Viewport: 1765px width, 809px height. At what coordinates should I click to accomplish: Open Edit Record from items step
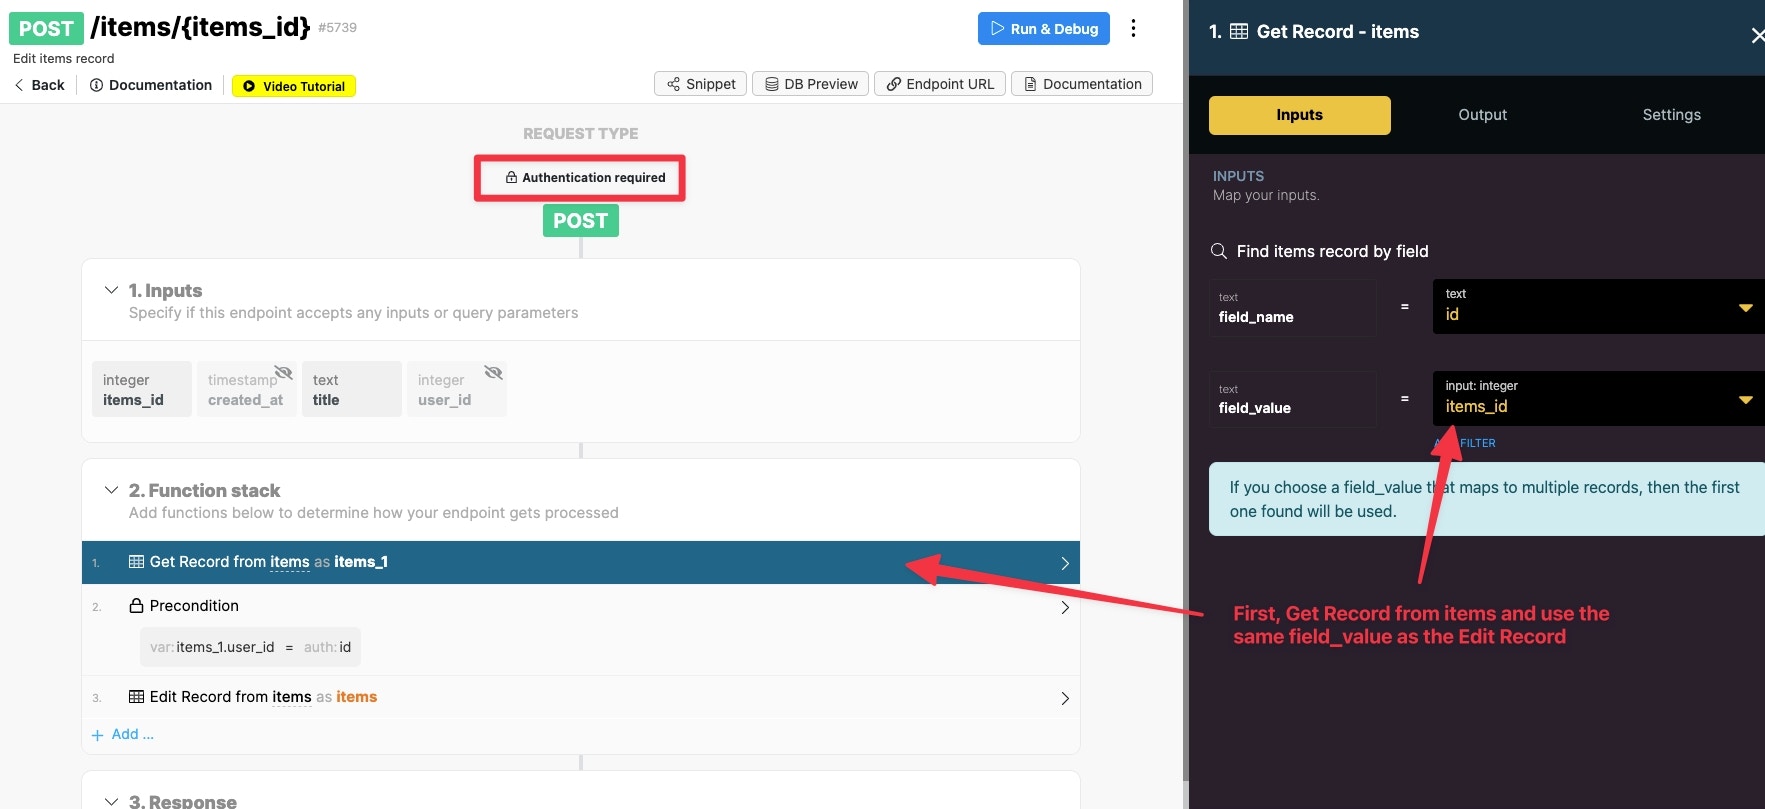(x=581, y=697)
